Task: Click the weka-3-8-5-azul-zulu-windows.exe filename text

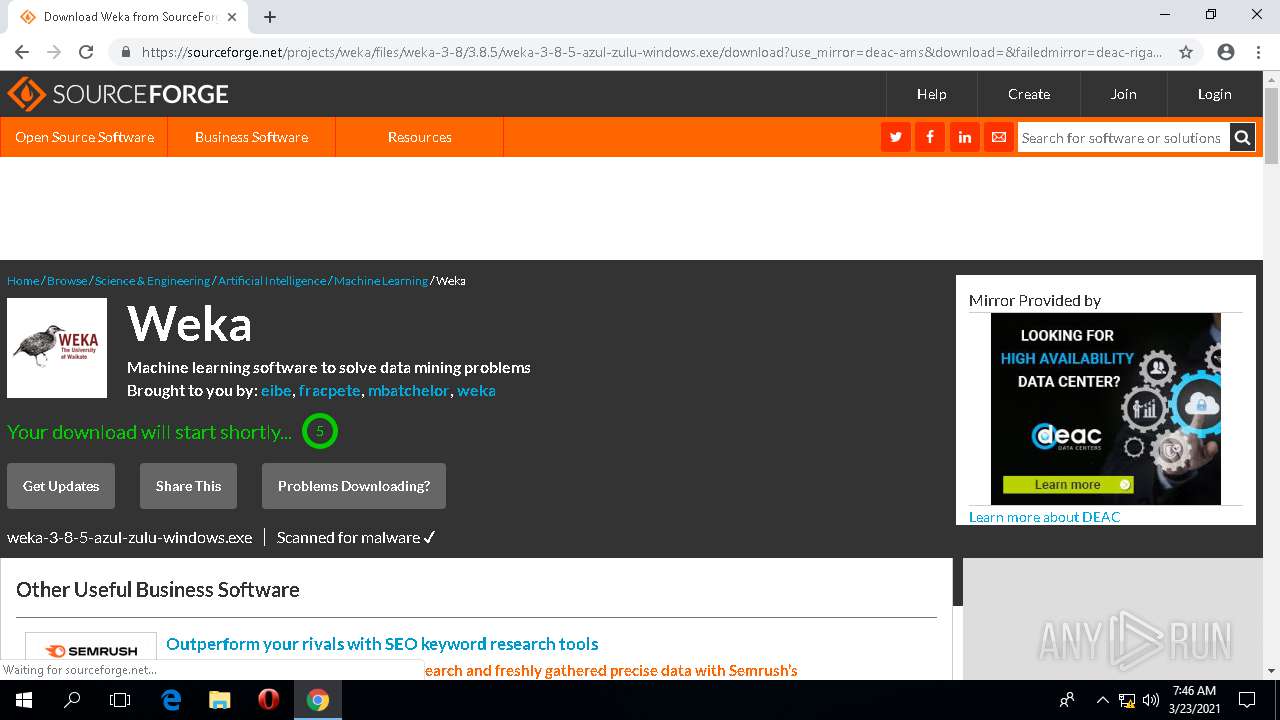Action: click(x=130, y=538)
